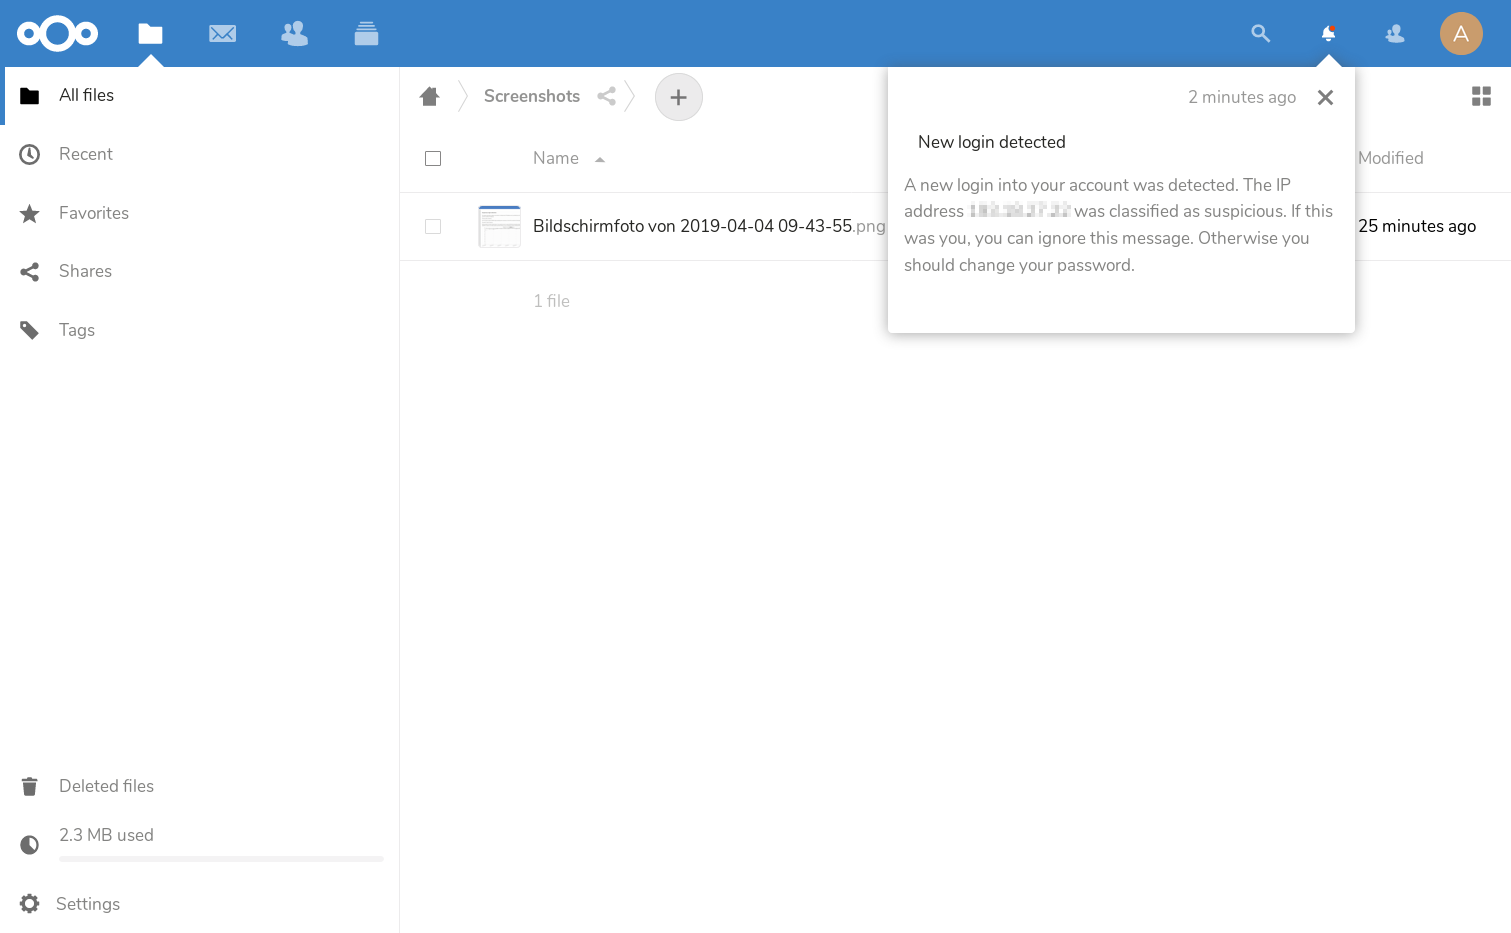The width and height of the screenshot is (1511, 933).
Task: Open Recent files in sidebar
Action: [x=86, y=154]
